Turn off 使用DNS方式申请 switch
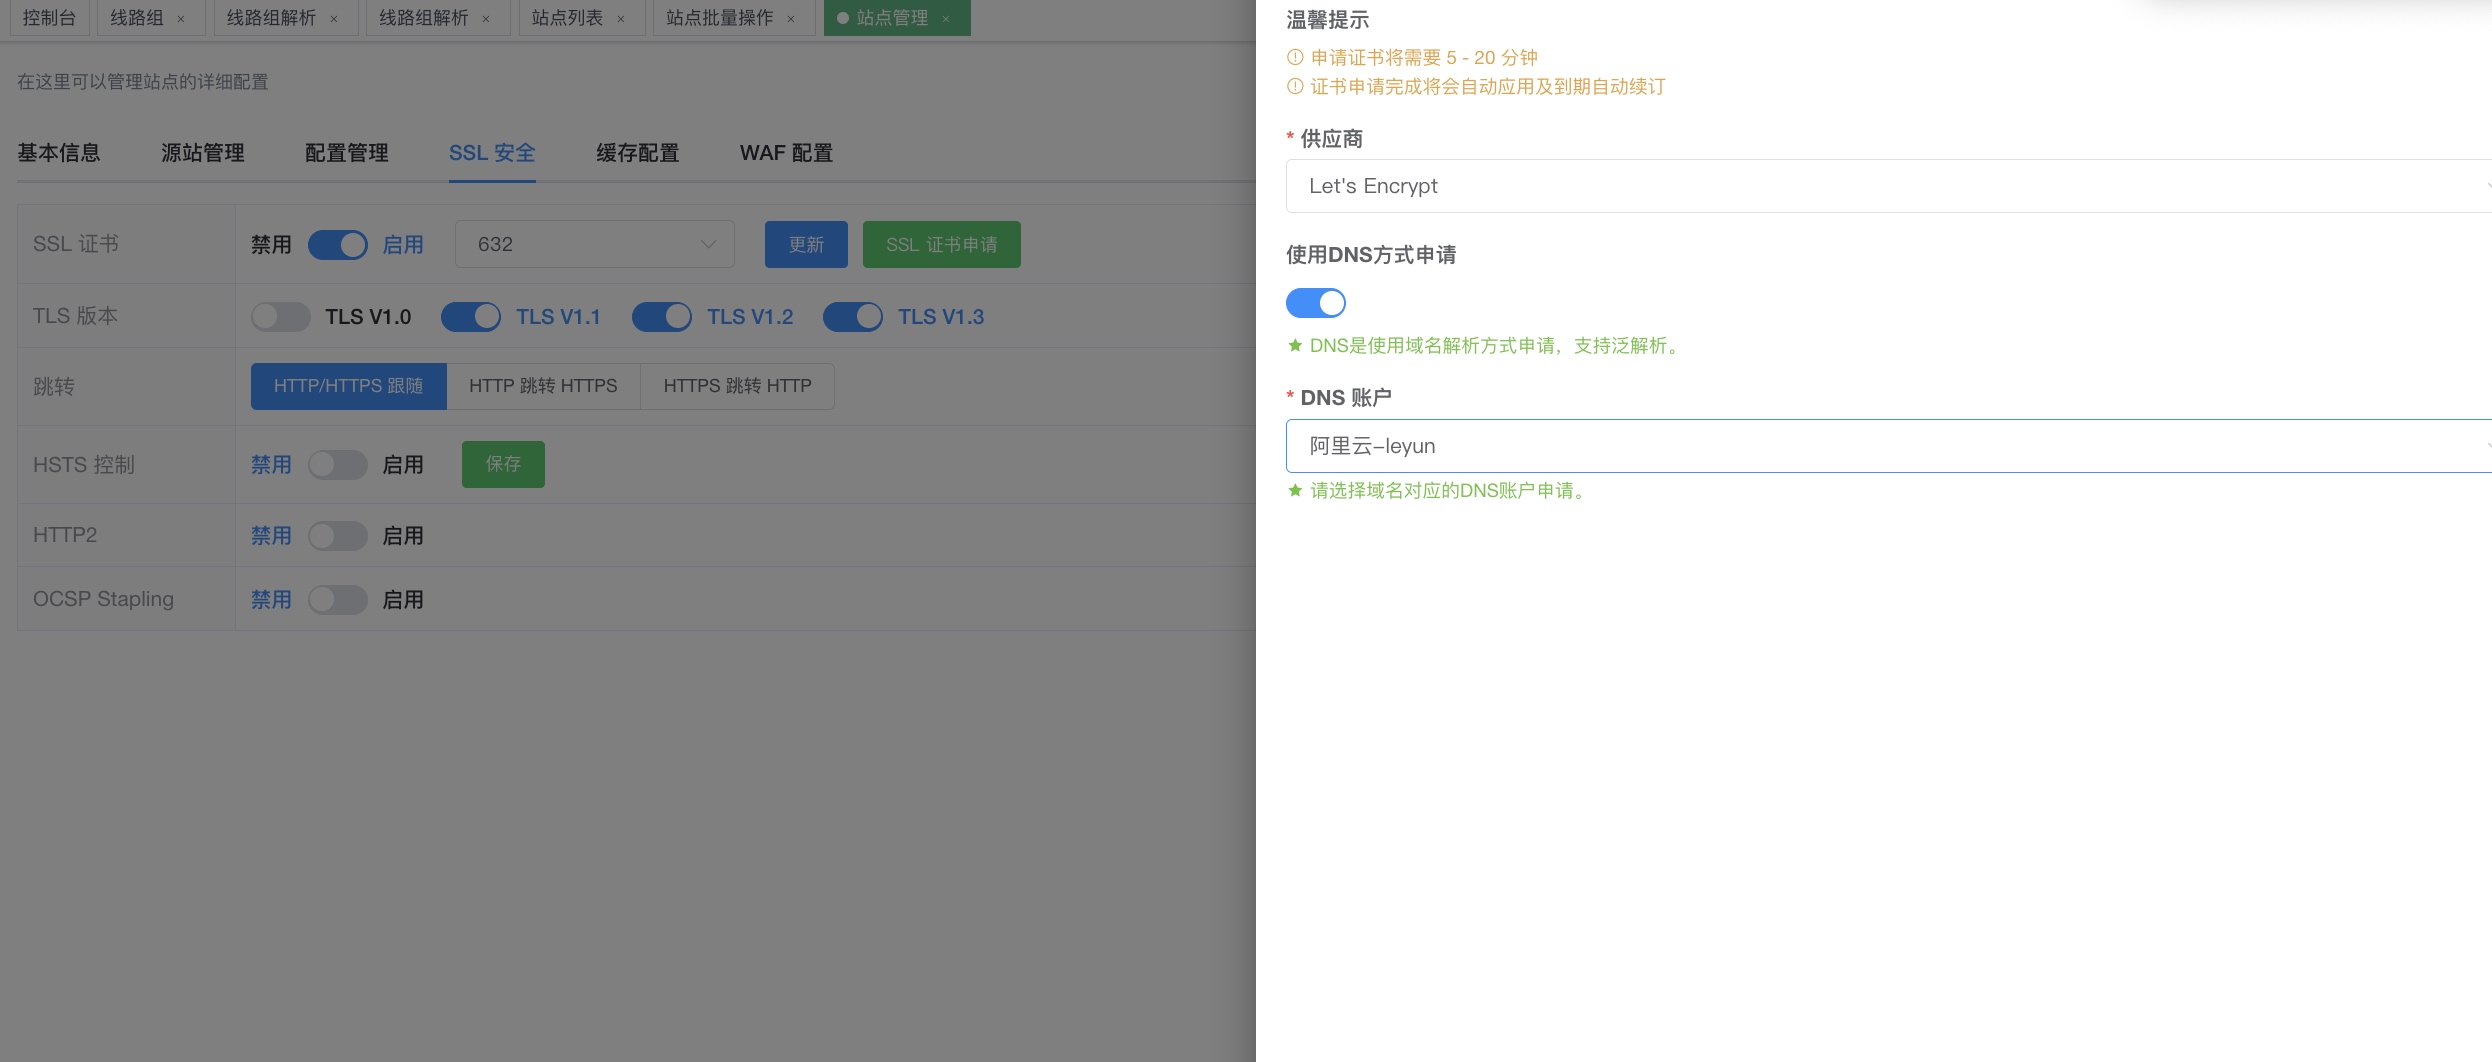 click(1315, 303)
